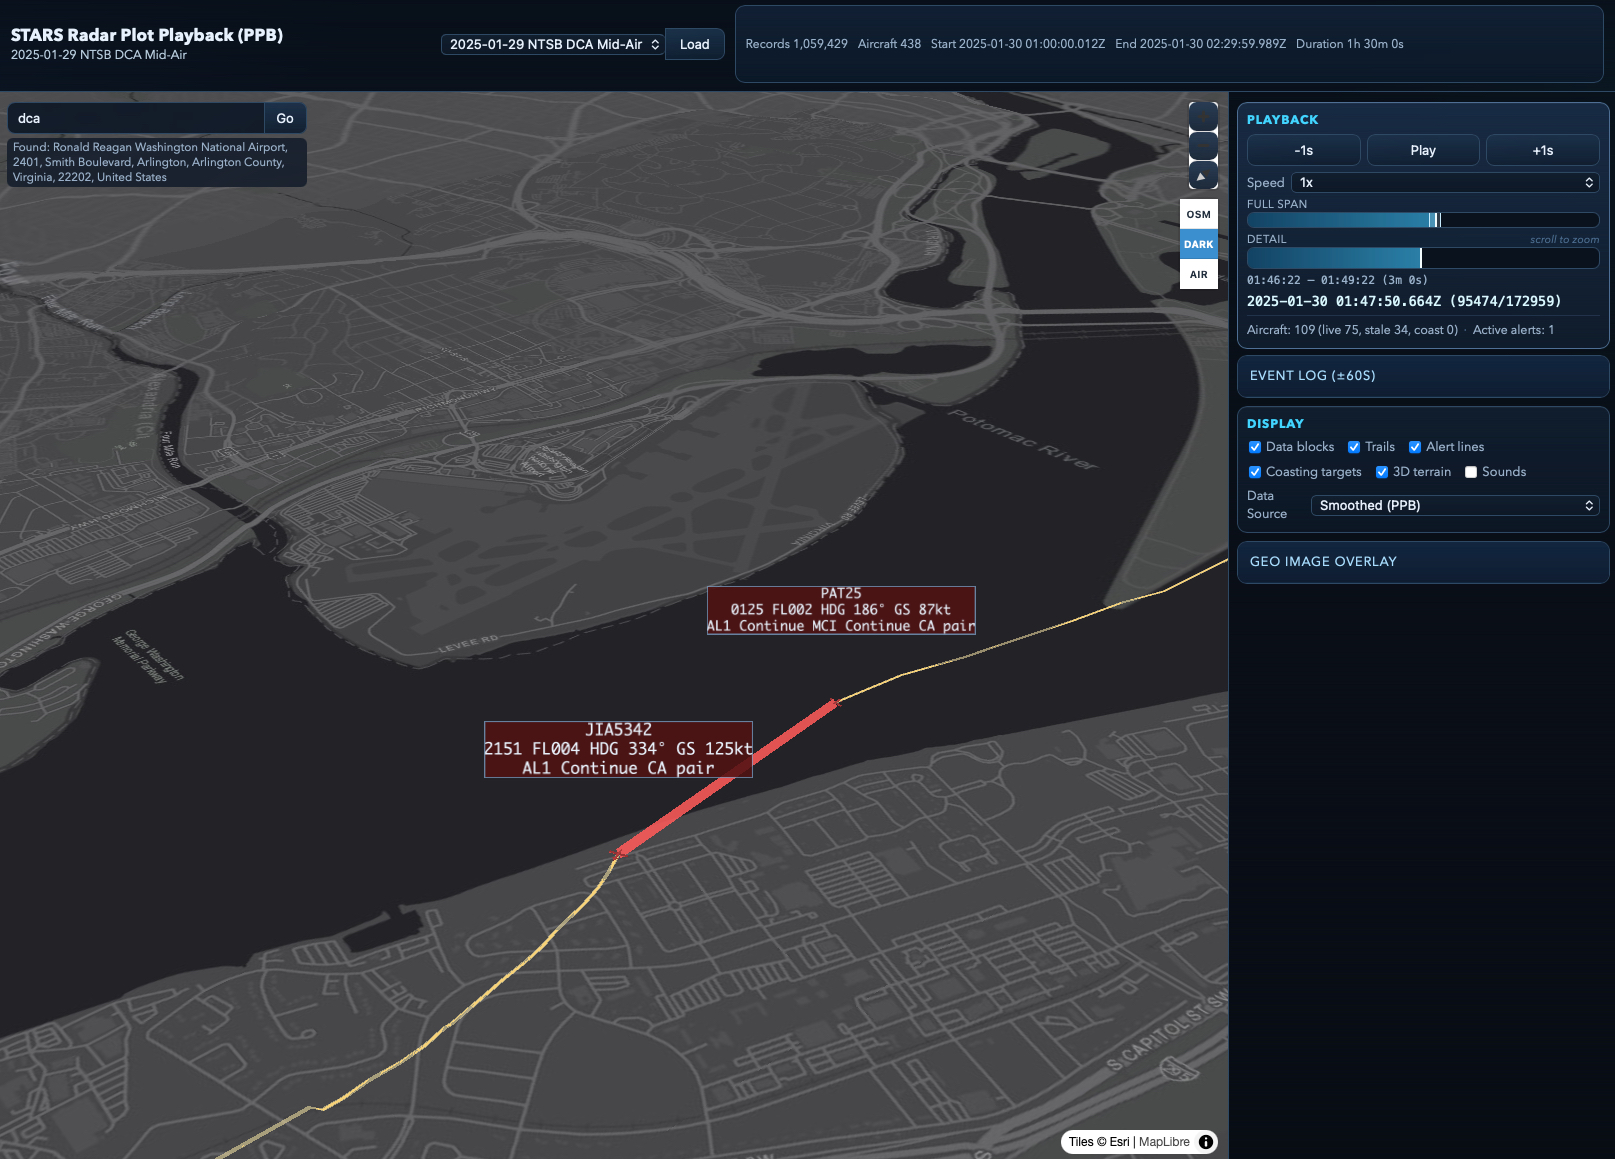Image resolution: width=1615 pixels, height=1159 pixels.
Task: Click the location search field
Action: 136,118
